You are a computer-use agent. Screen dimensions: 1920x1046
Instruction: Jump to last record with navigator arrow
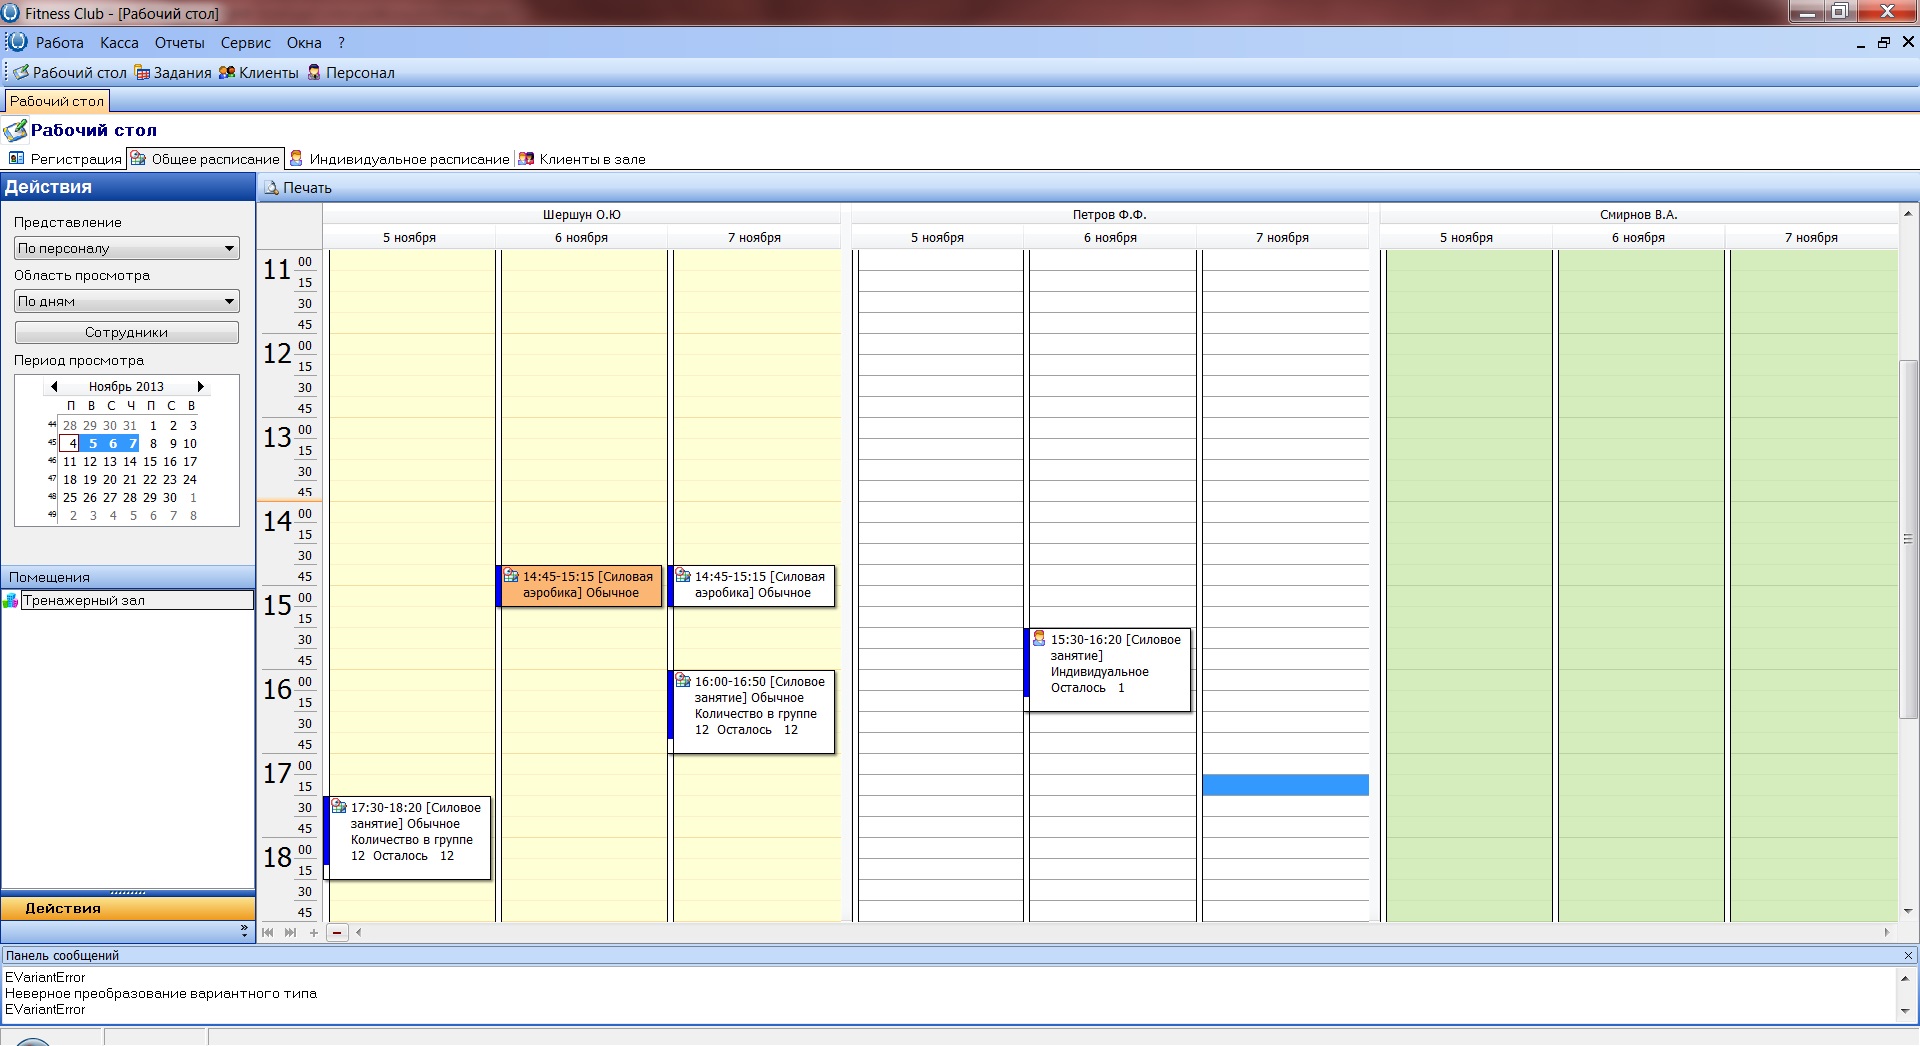[290, 932]
